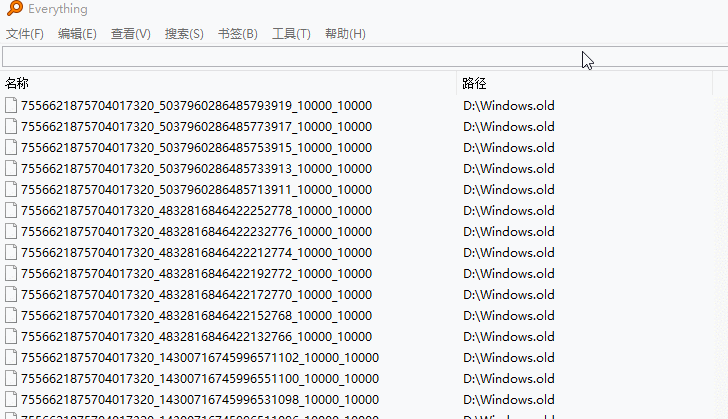Select file 7556621875704017320_4832816846422252778_10000_10000
Viewport: 728px width, 419px height.
(196, 211)
